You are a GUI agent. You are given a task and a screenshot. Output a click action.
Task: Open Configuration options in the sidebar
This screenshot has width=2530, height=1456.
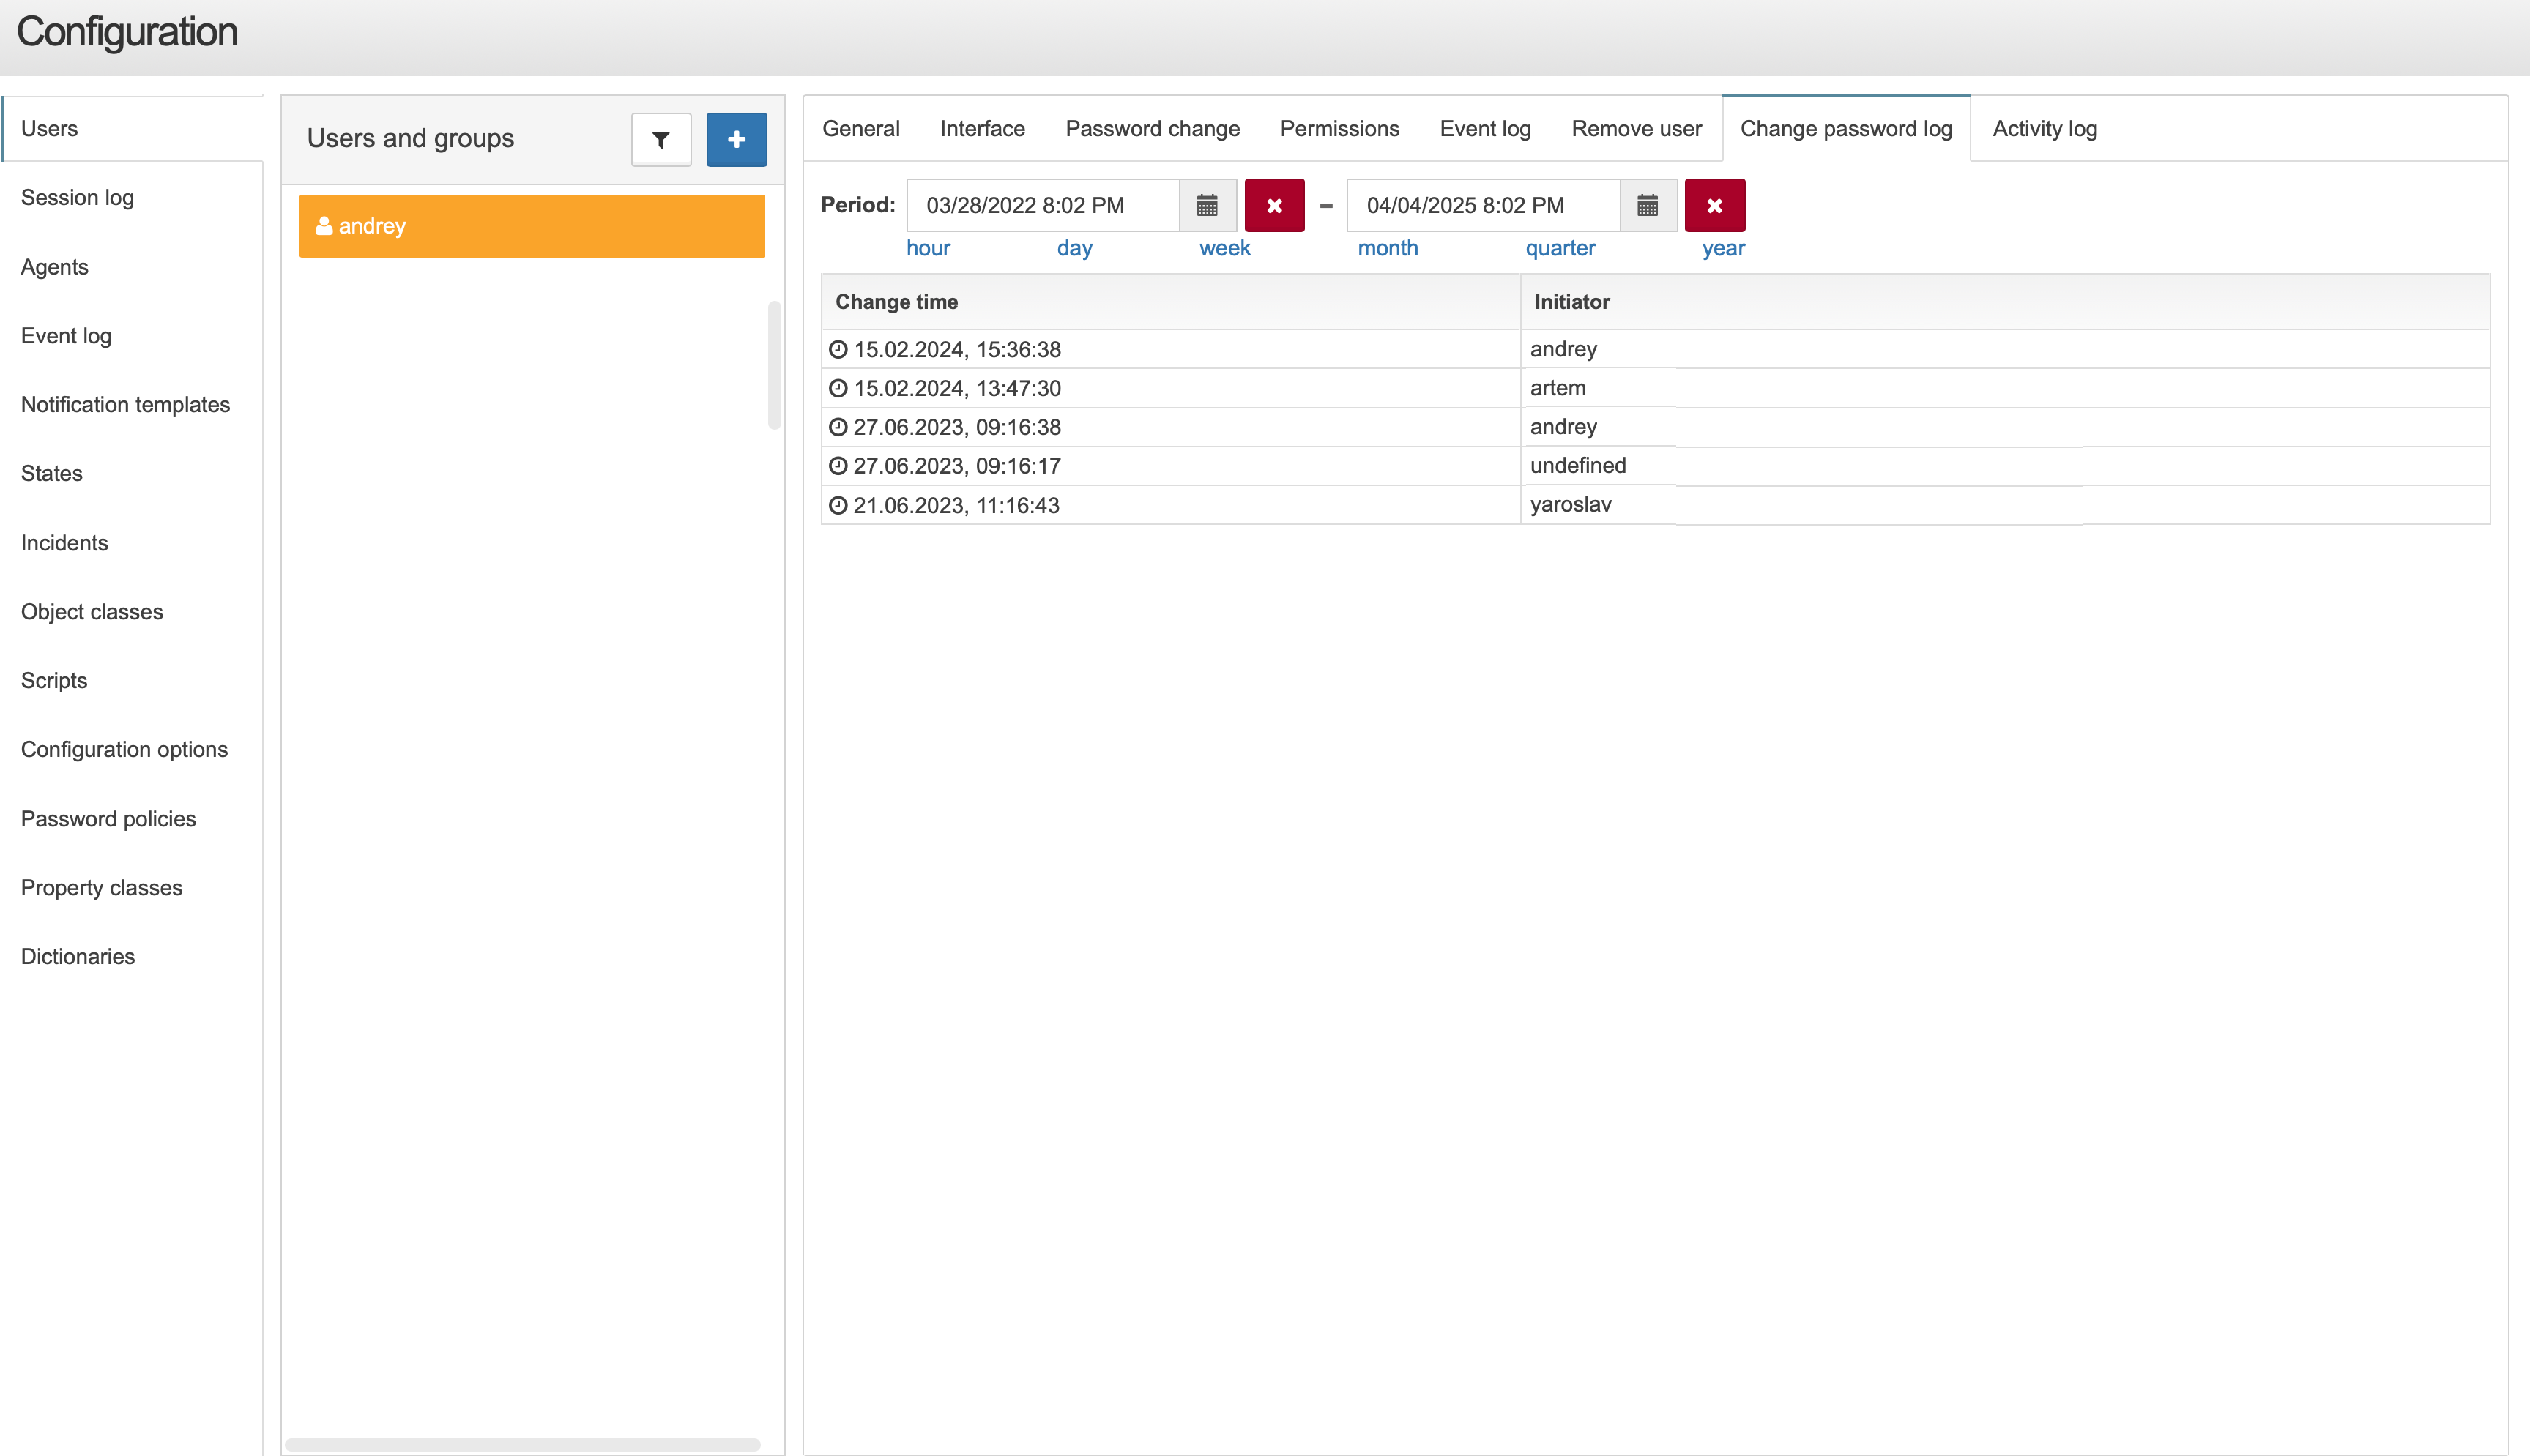click(132, 750)
